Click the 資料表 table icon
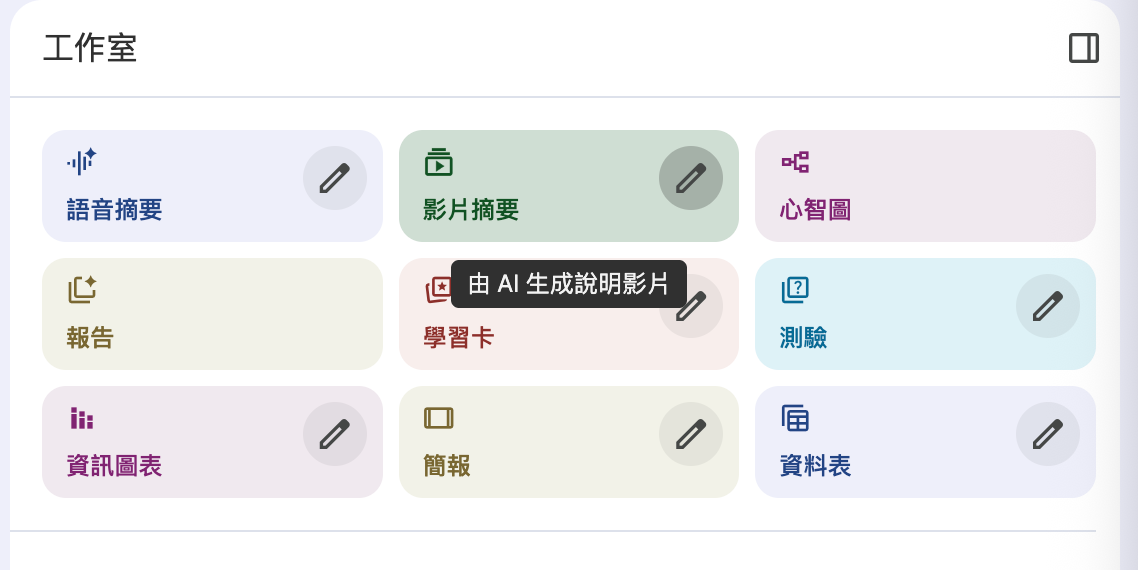This screenshot has width=1138, height=570. (x=795, y=418)
